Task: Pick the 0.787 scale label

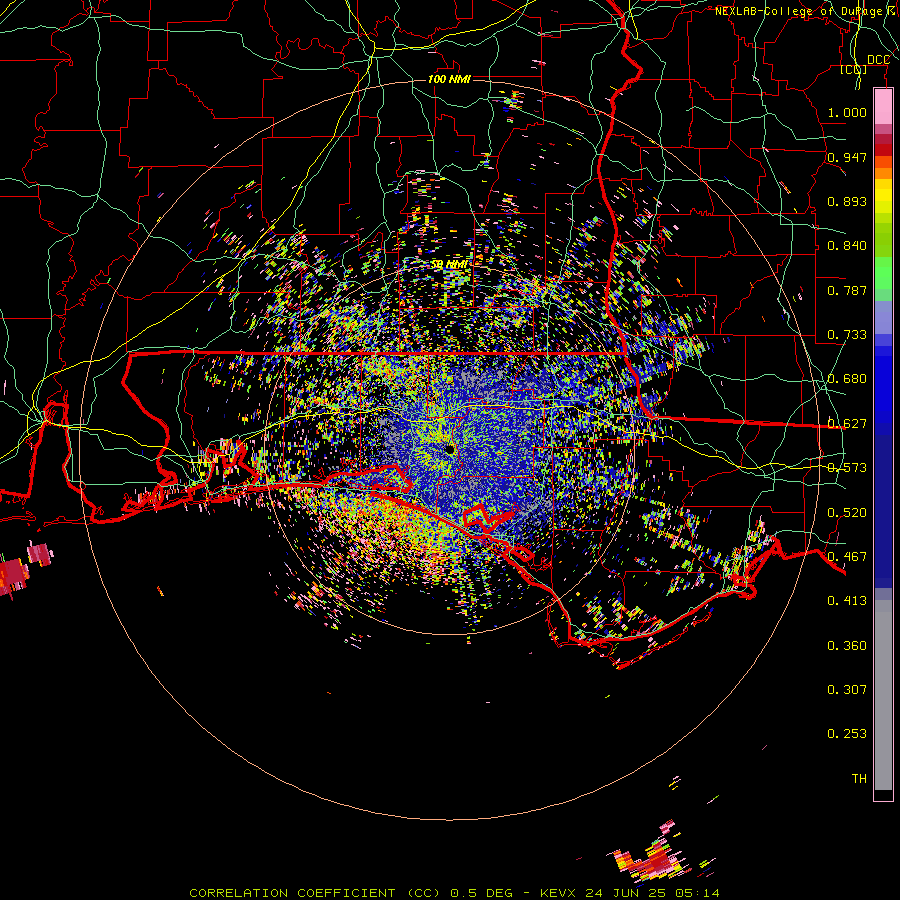Action: coord(847,290)
